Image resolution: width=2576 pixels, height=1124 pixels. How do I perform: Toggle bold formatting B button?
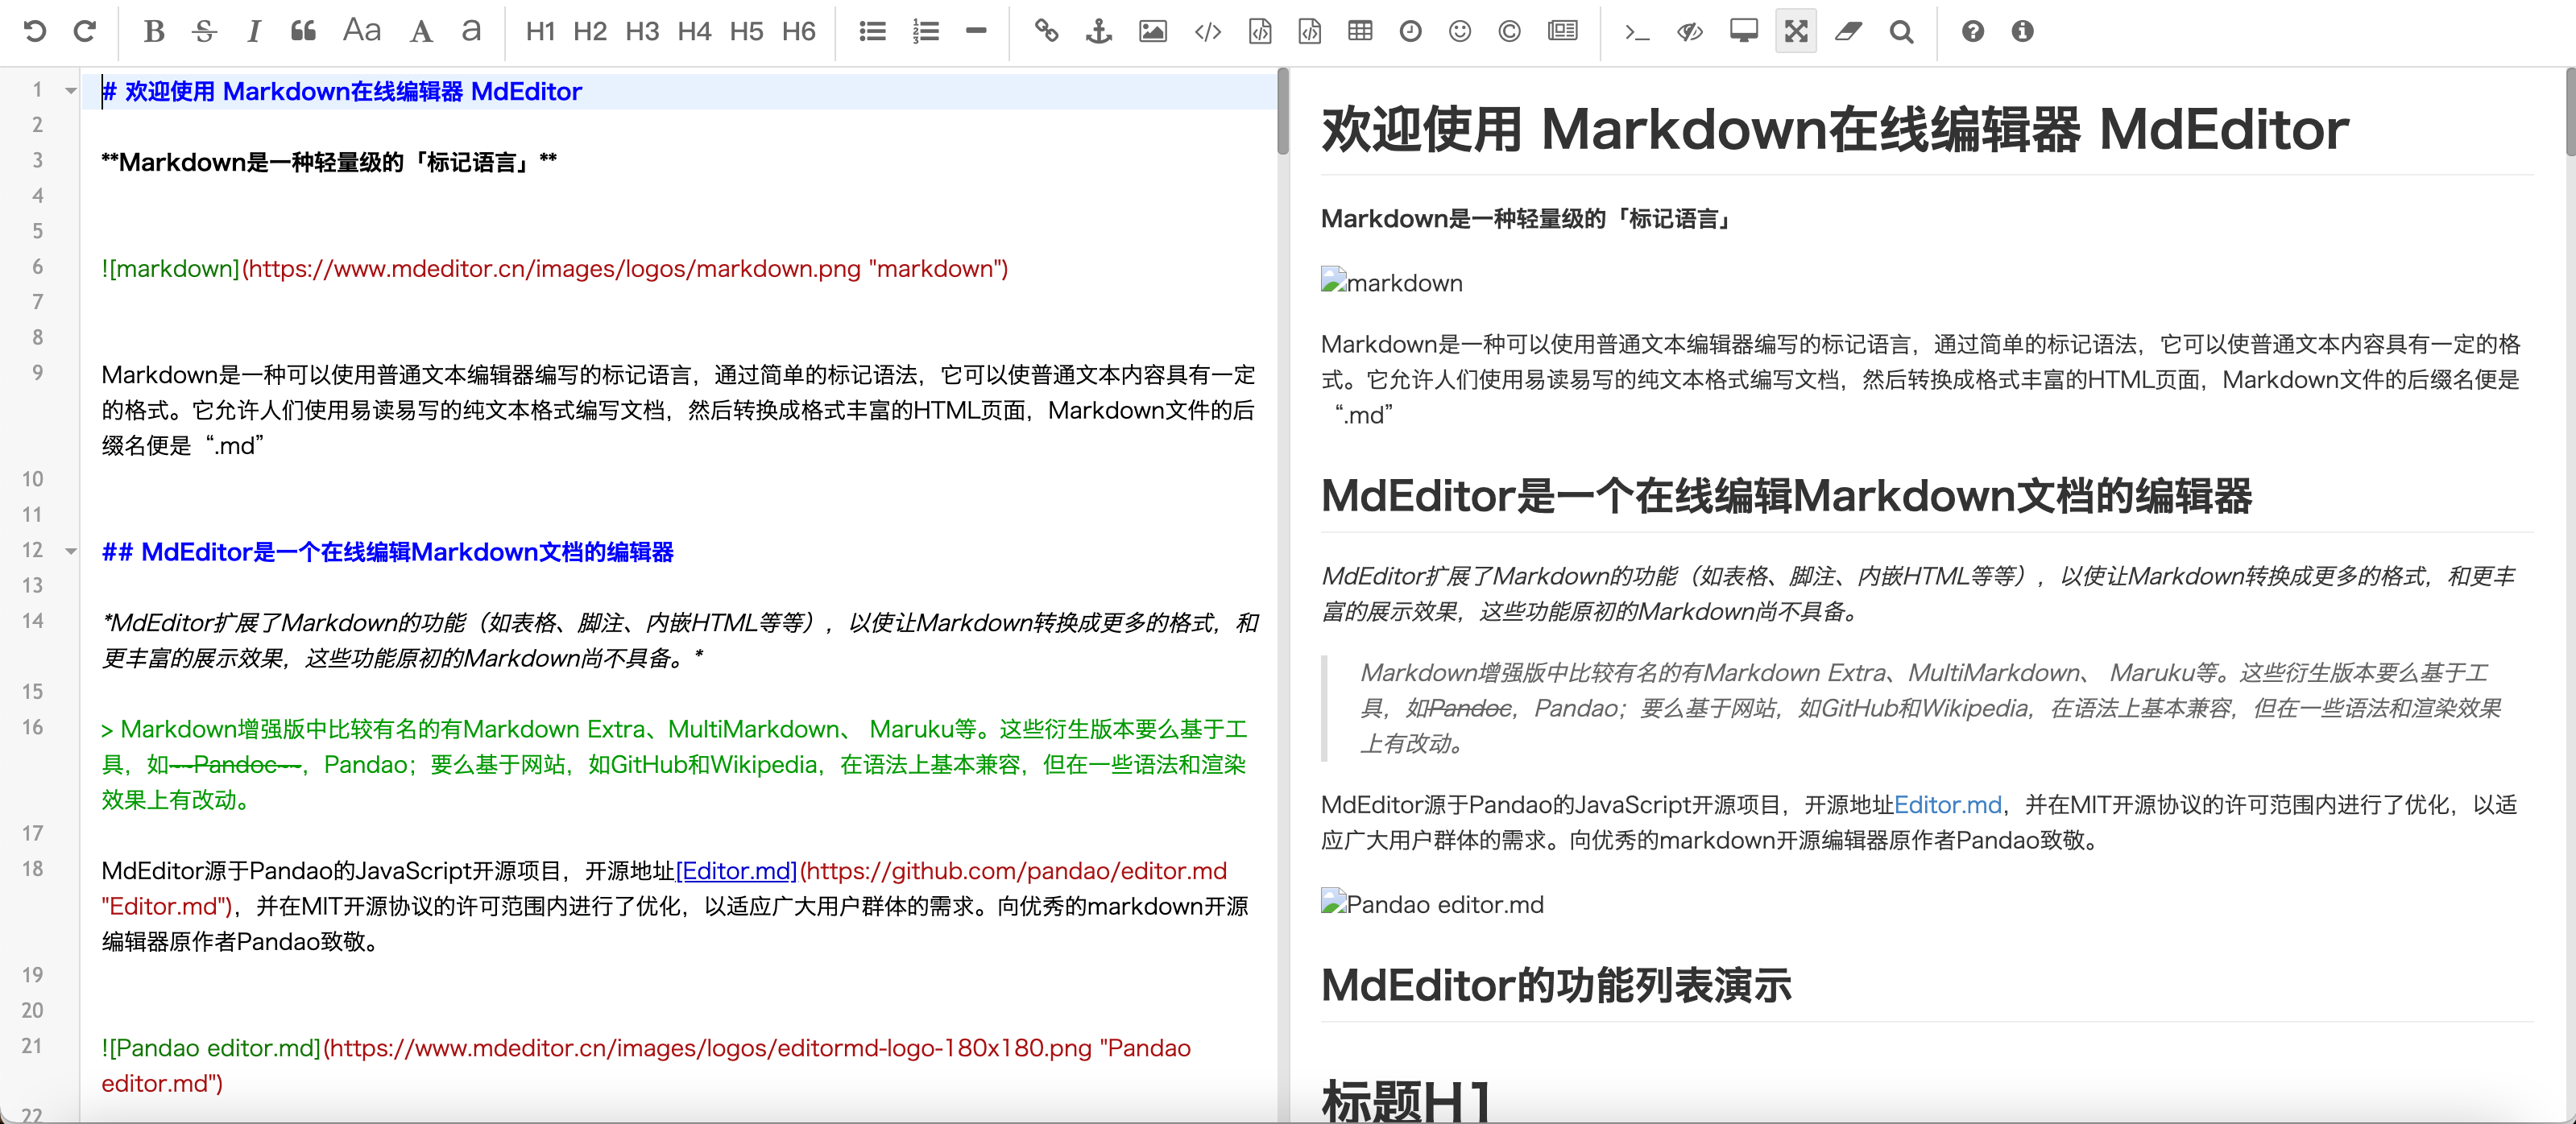(154, 31)
